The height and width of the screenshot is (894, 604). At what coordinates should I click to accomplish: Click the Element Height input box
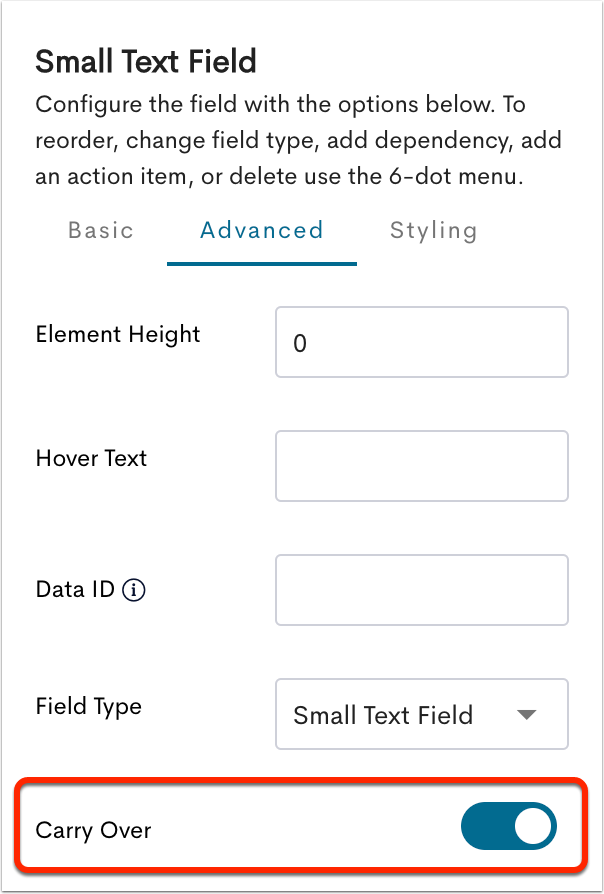[421, 342]
